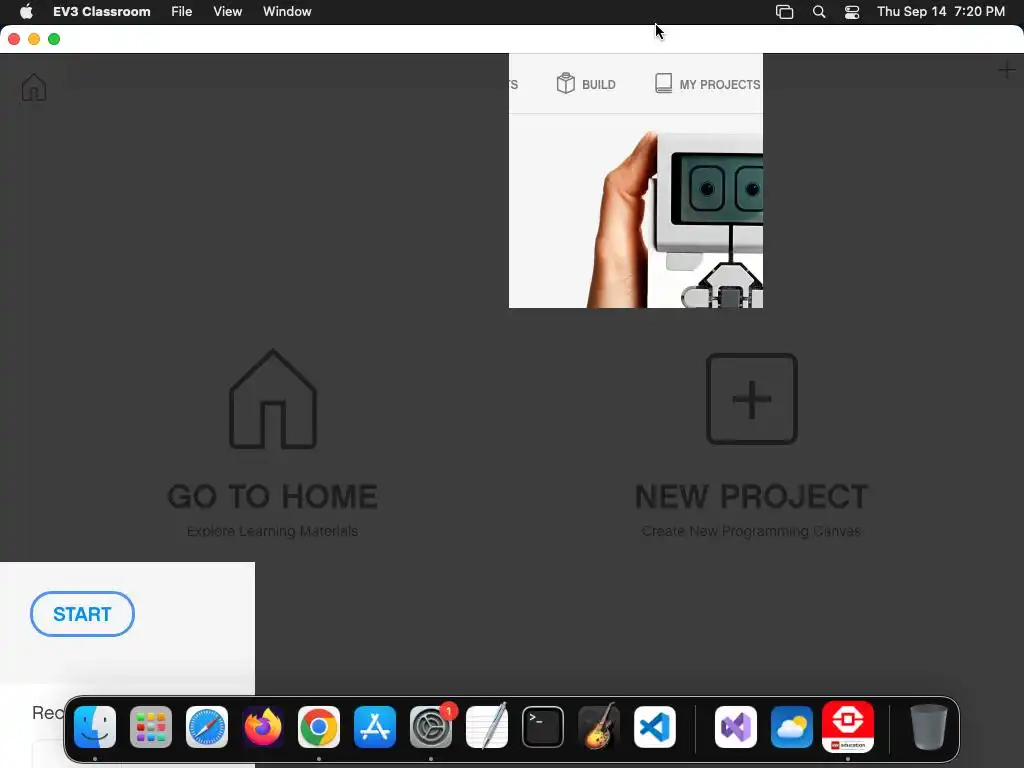Click the GO TO HOME heading text
1024x768 pixels.
273,496
